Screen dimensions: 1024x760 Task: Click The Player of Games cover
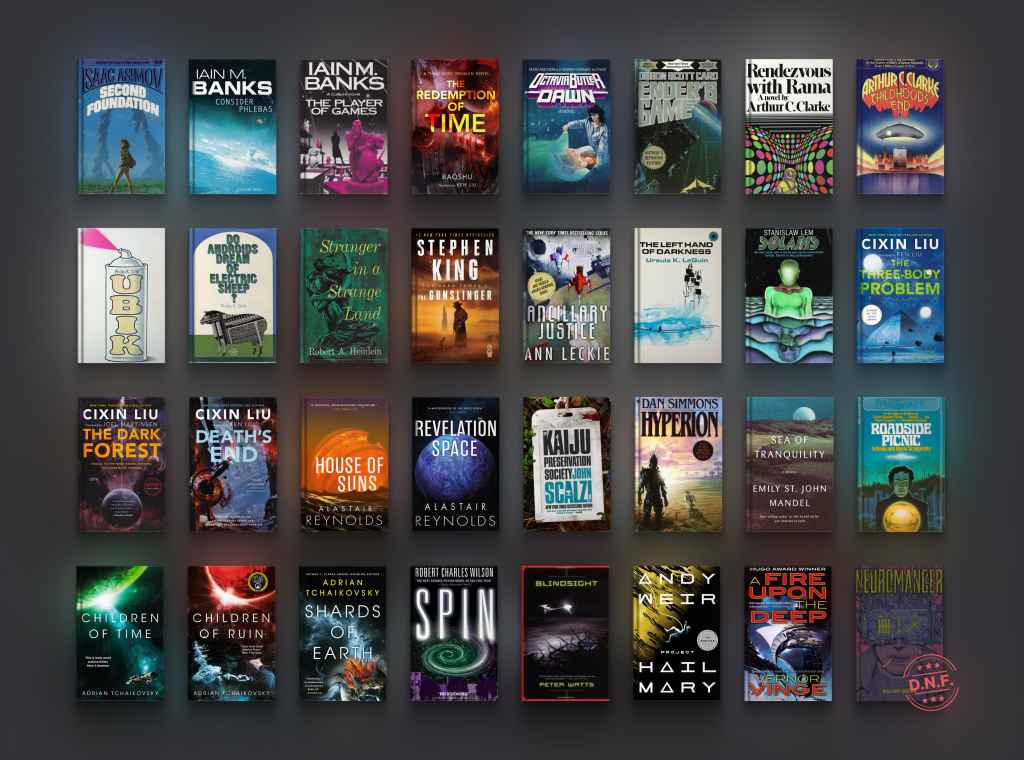(x=344, y=122)
